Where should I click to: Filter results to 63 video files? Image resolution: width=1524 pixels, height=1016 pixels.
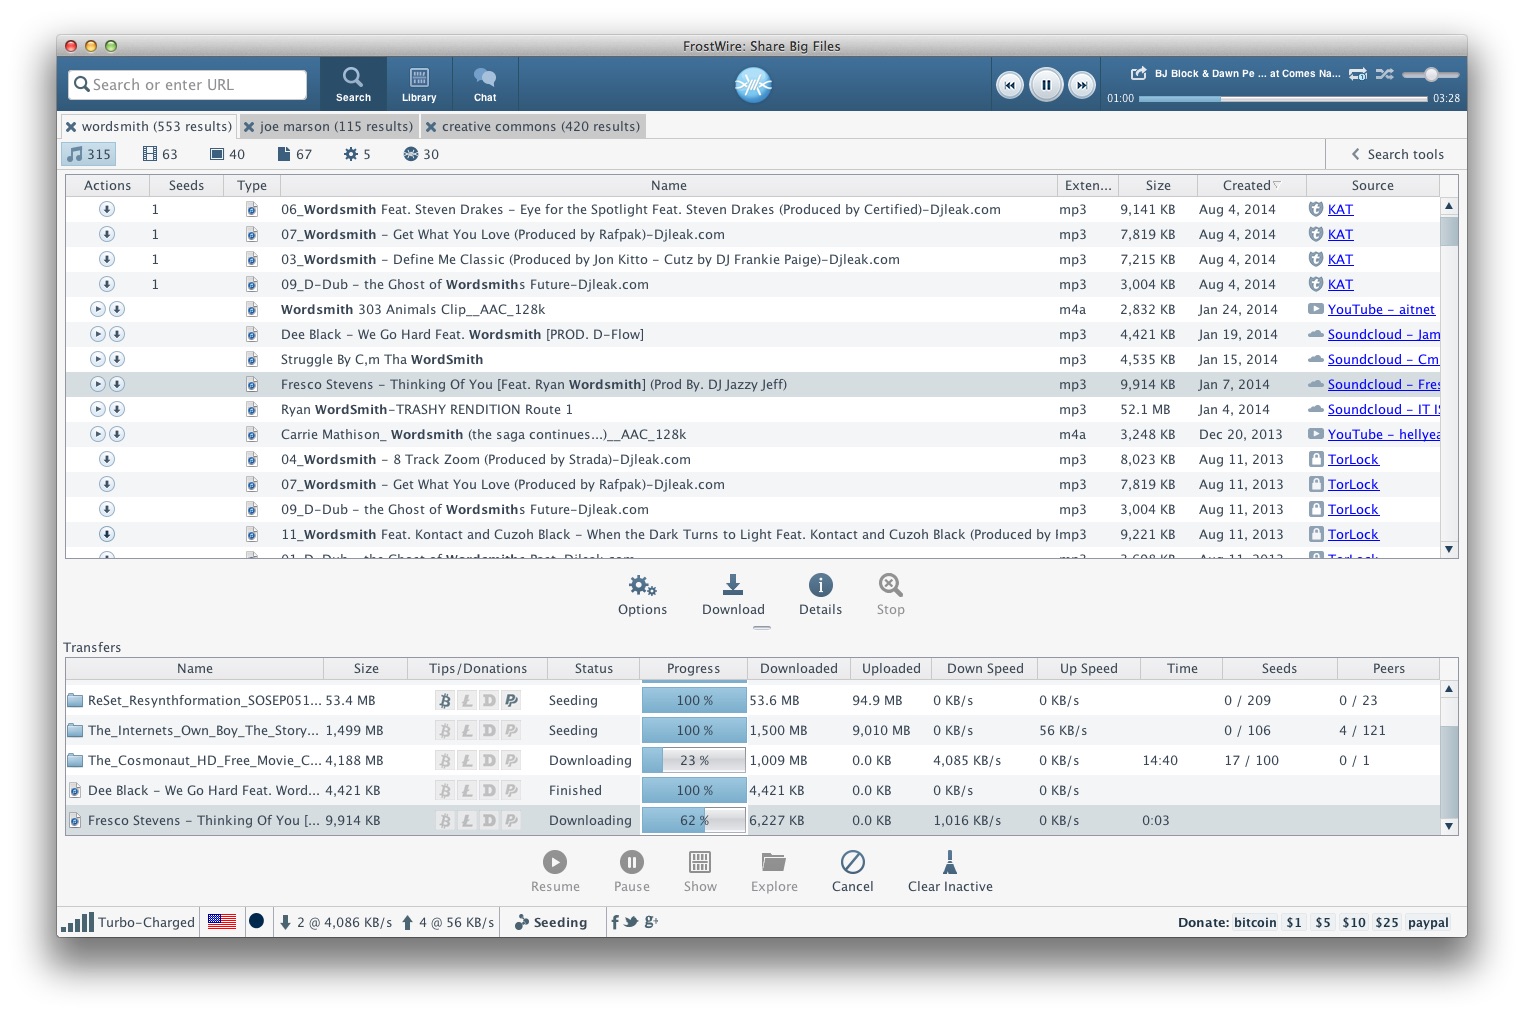pos(160,154)
